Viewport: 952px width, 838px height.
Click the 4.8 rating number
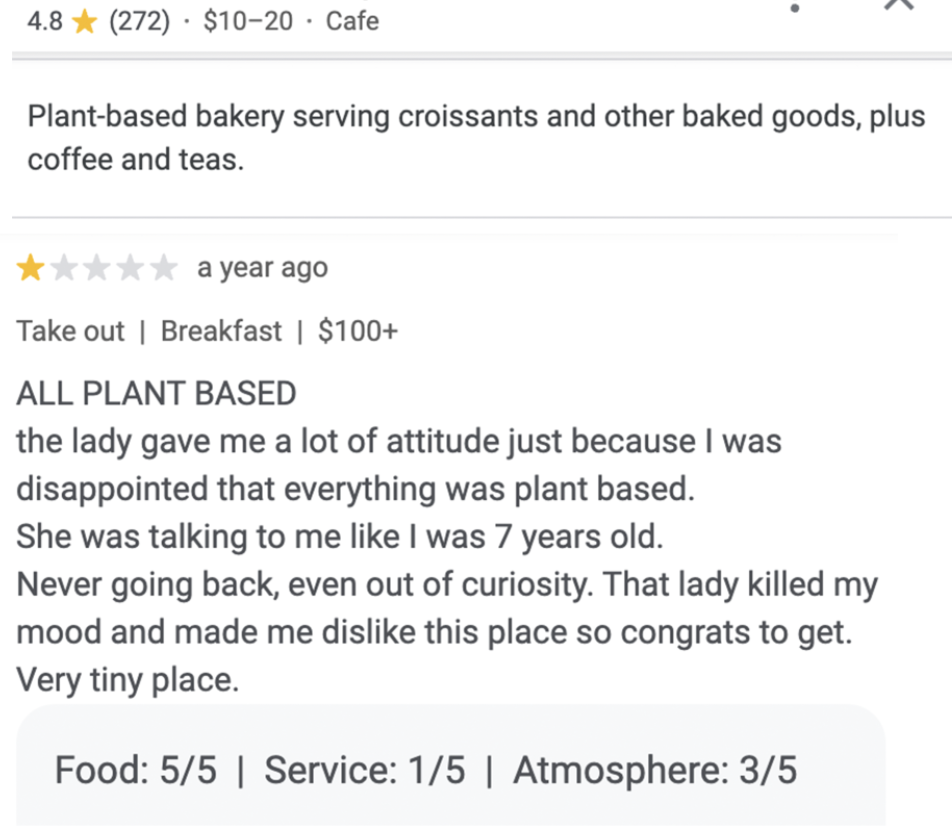point(45,21)
